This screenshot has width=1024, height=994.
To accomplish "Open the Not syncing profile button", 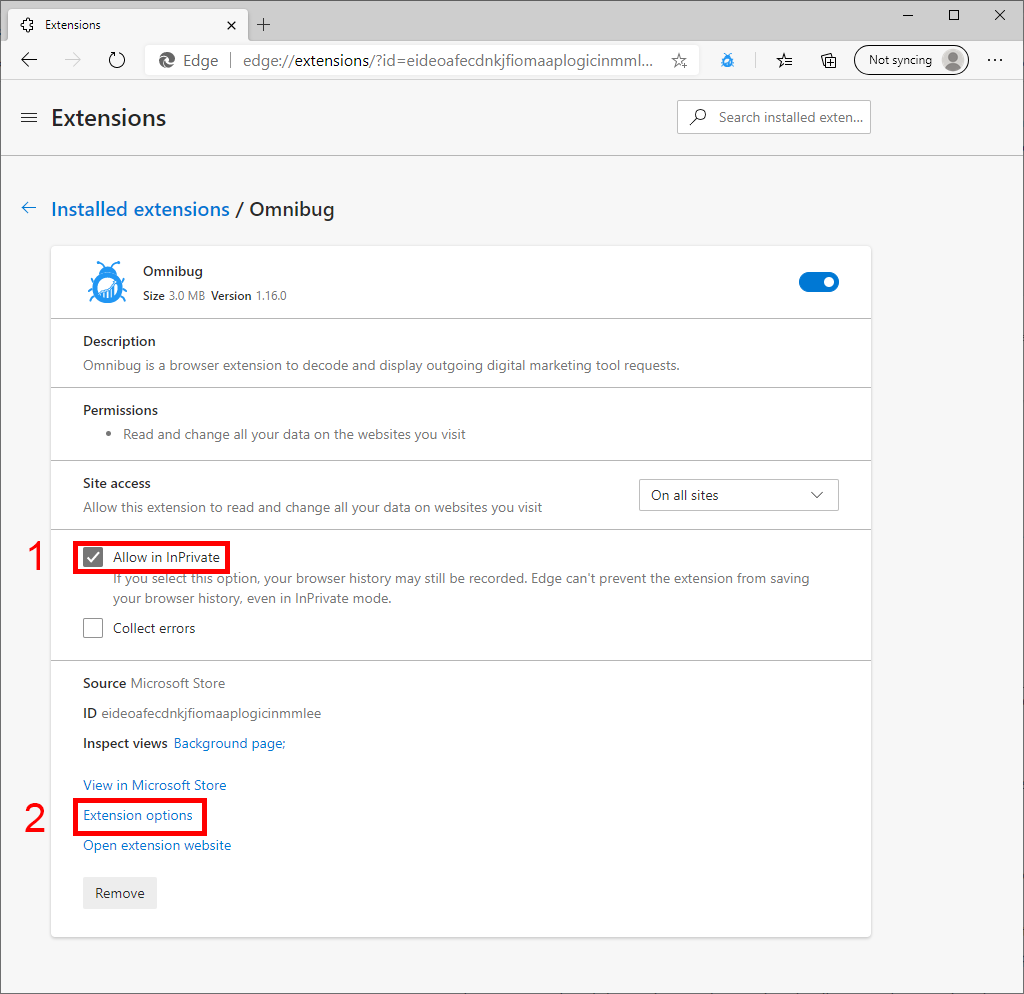I will point(911,60).
